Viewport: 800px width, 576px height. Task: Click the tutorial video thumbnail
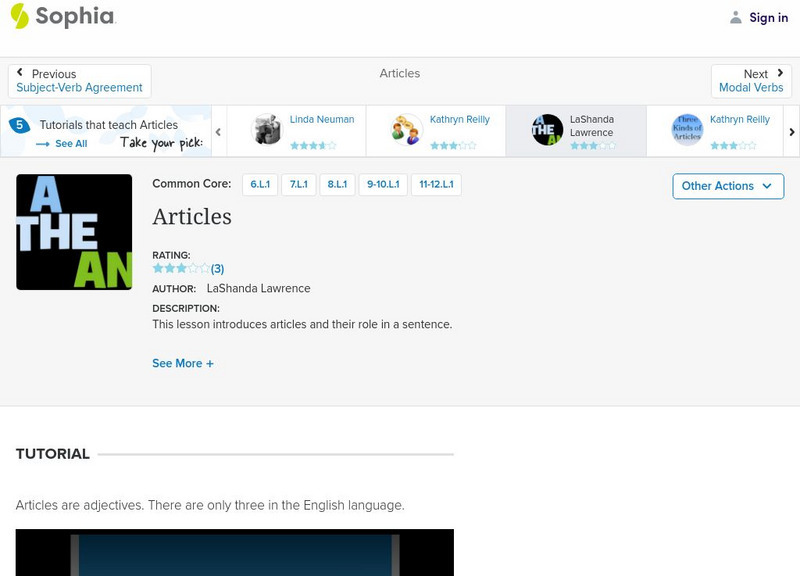[235, 555]
